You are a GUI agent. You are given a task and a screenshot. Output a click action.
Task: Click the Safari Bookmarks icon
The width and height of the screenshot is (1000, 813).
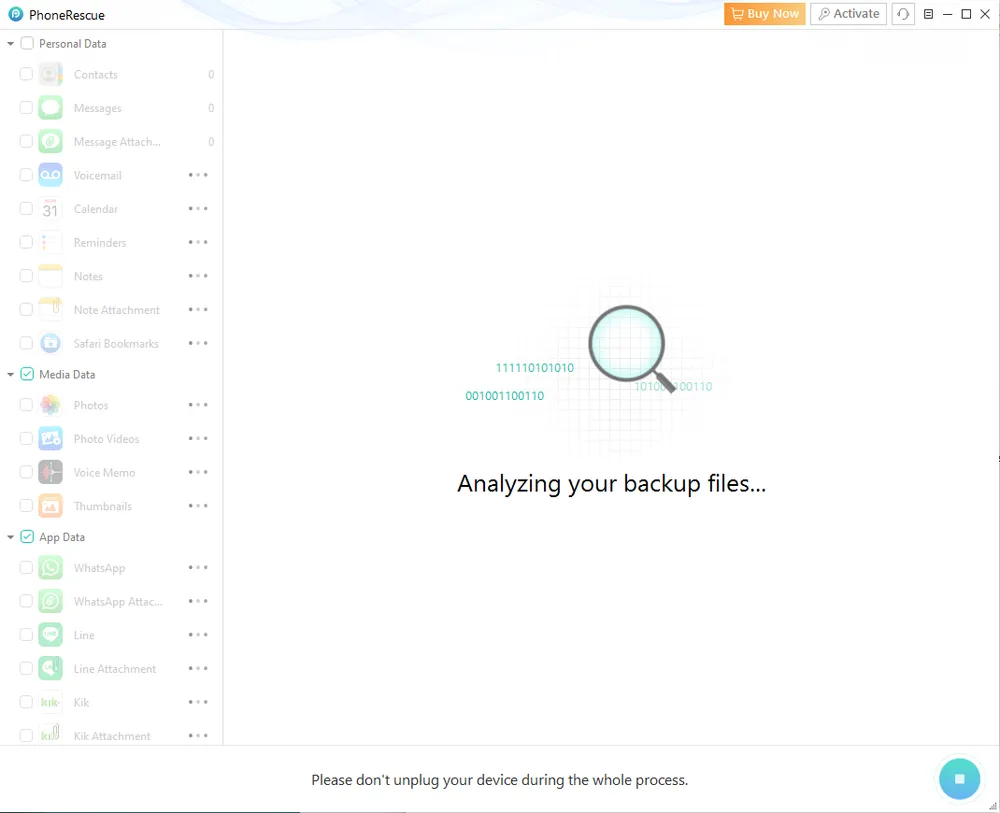(50, 343)
